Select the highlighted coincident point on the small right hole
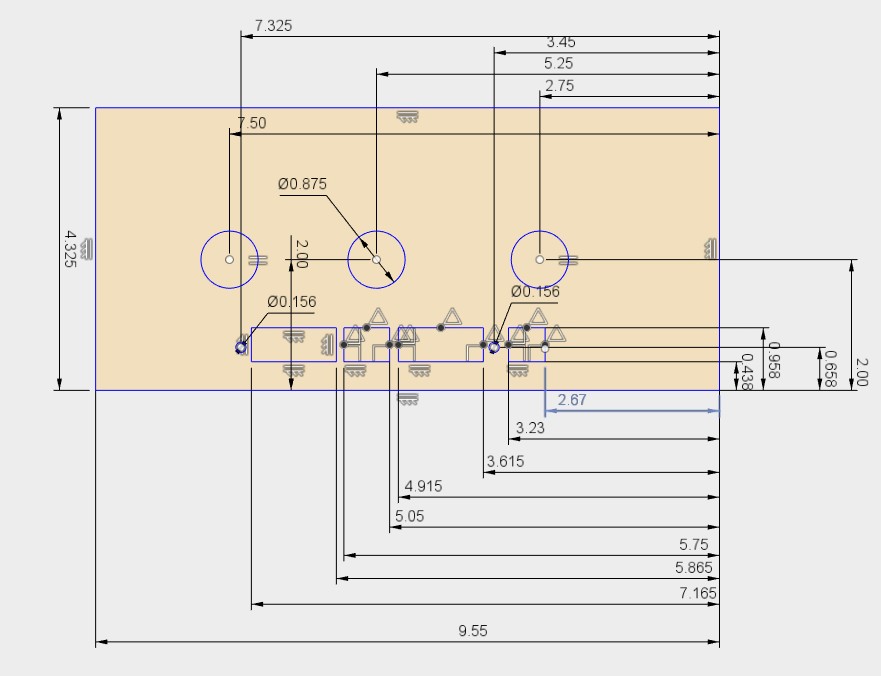 pyautogui.click(x=494, y=347)
